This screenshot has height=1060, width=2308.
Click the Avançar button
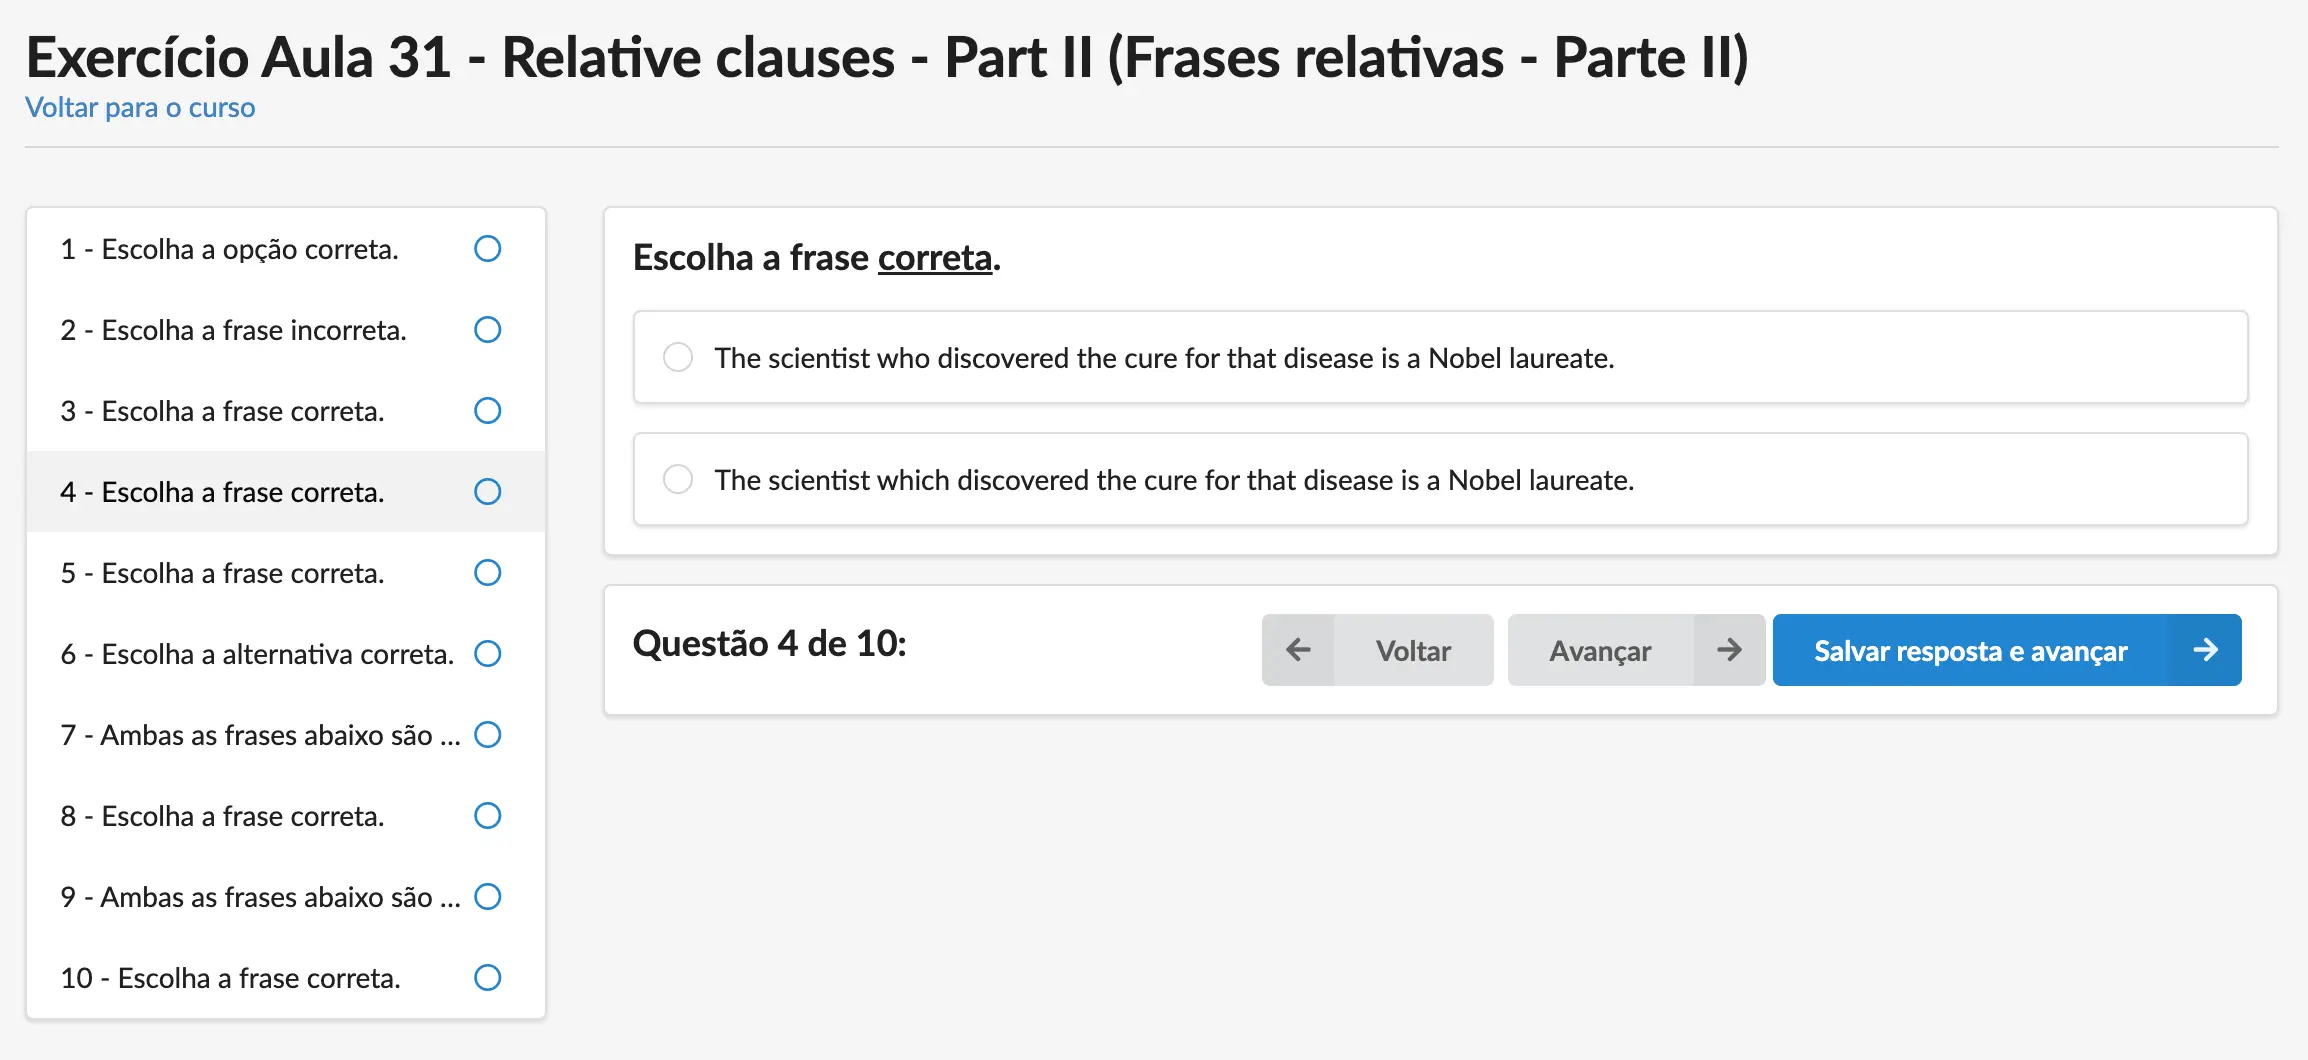pos(1636,650)
